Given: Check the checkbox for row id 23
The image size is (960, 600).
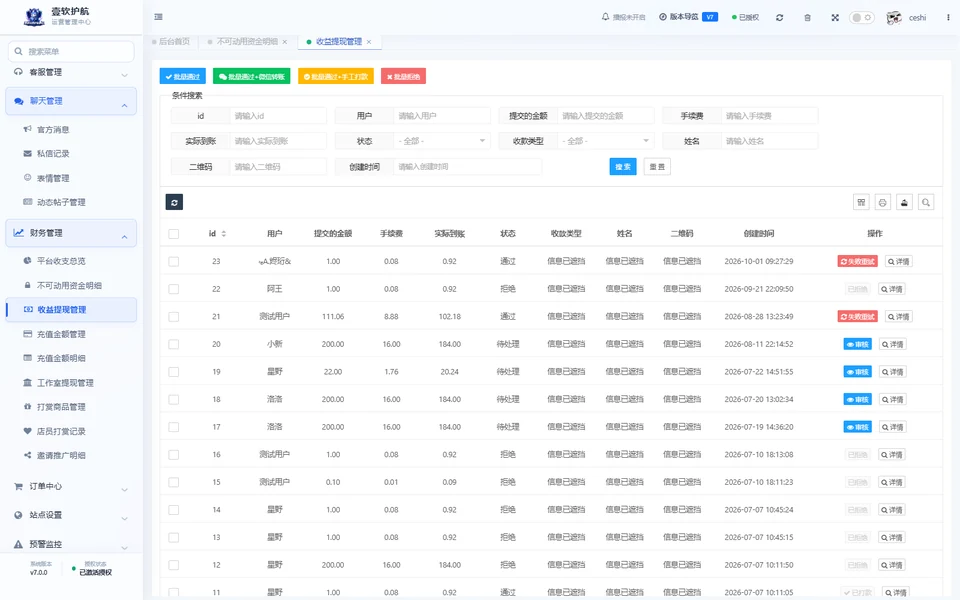Looking at the screenshot, I should click(174, 261).
